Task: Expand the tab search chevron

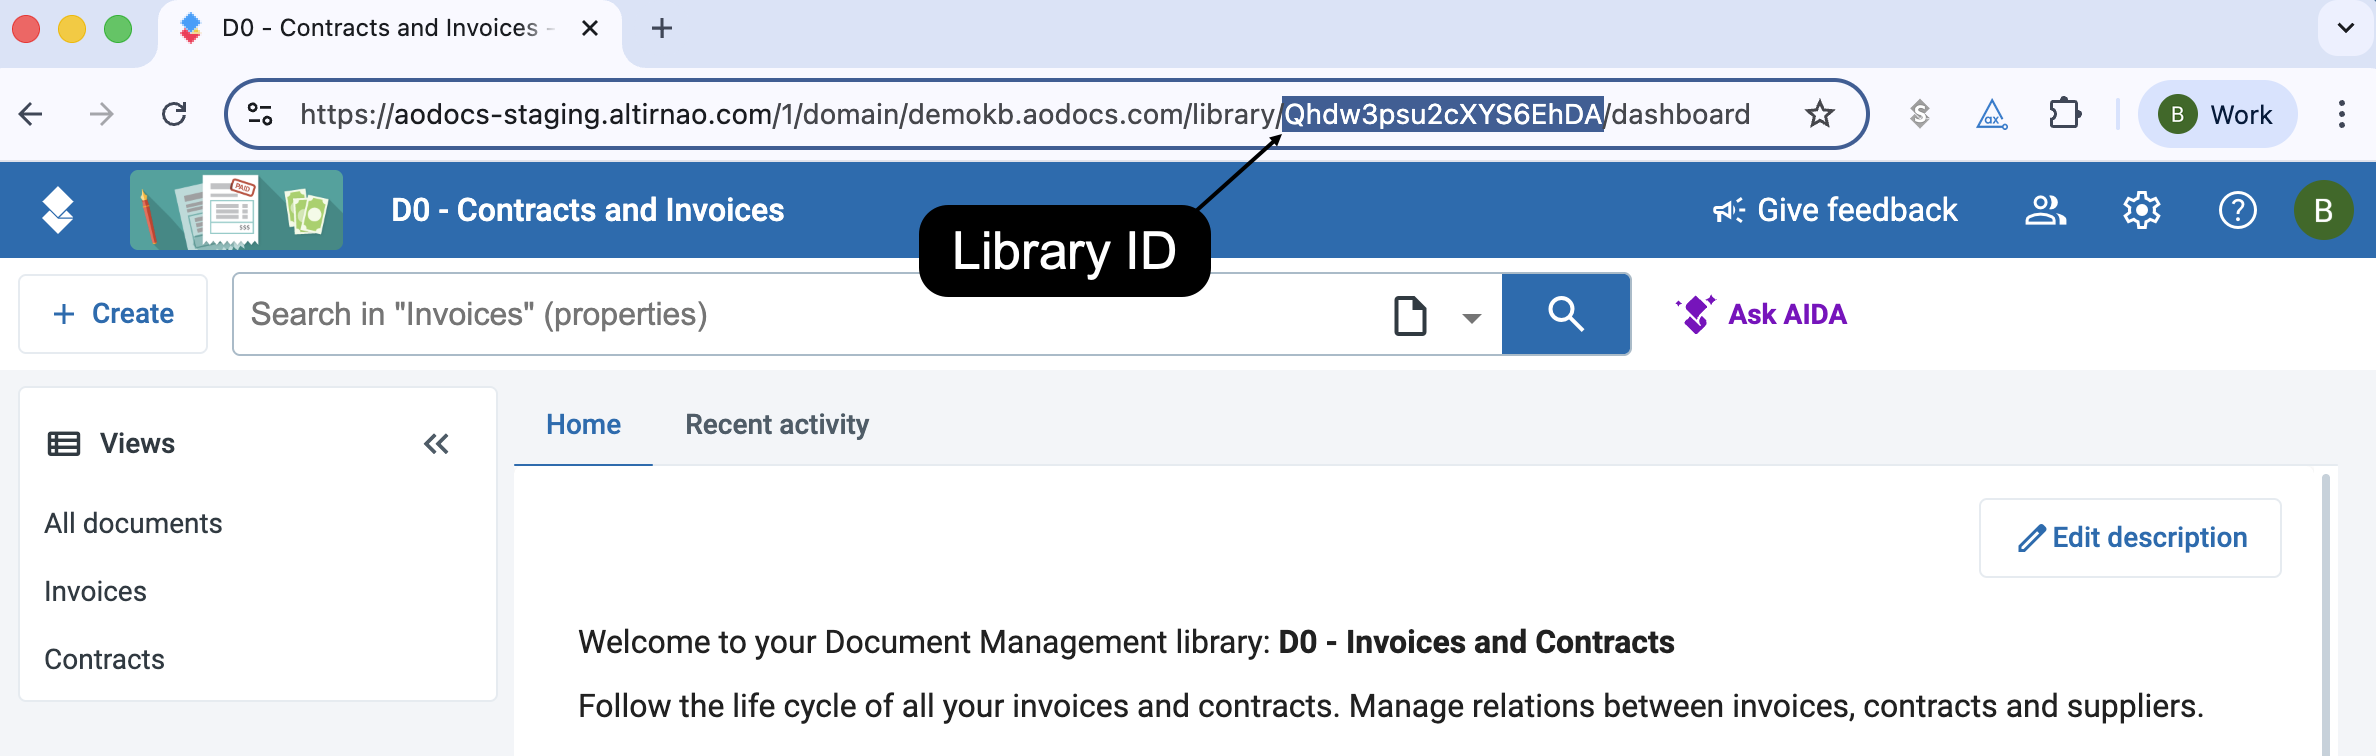Action: click(2345, 28)
